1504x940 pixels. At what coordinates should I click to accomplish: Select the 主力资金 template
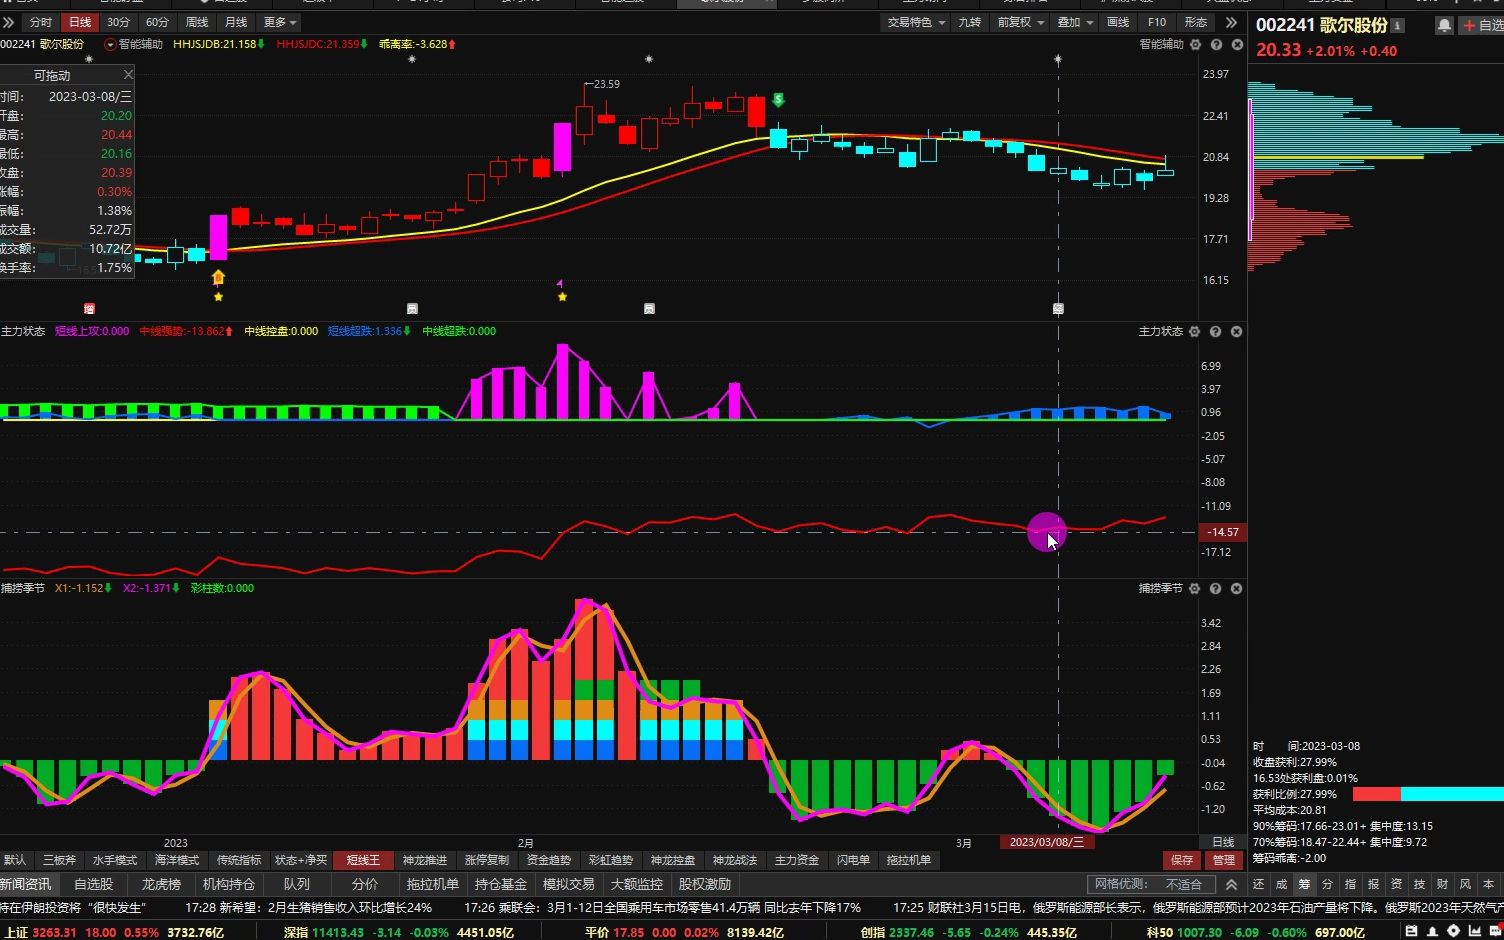(797, 861)
